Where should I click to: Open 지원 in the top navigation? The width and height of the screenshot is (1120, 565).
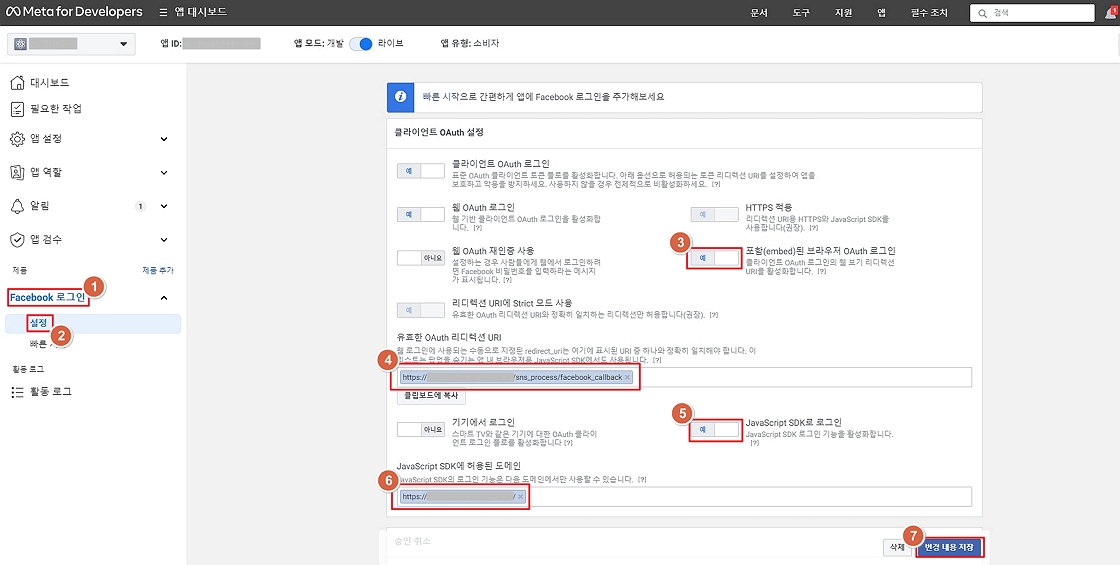coord(844,13)
